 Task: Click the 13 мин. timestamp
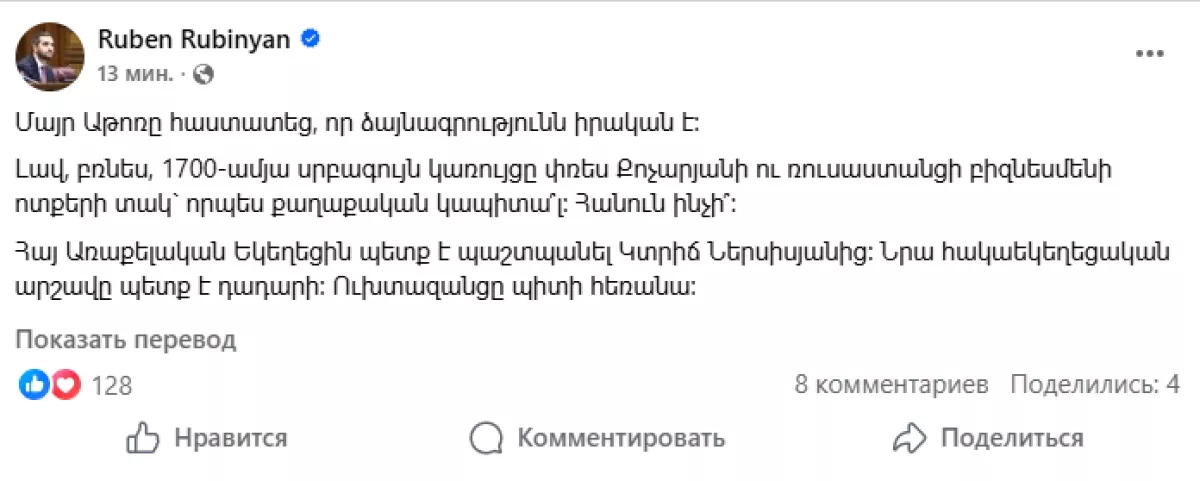coord(135,74)
